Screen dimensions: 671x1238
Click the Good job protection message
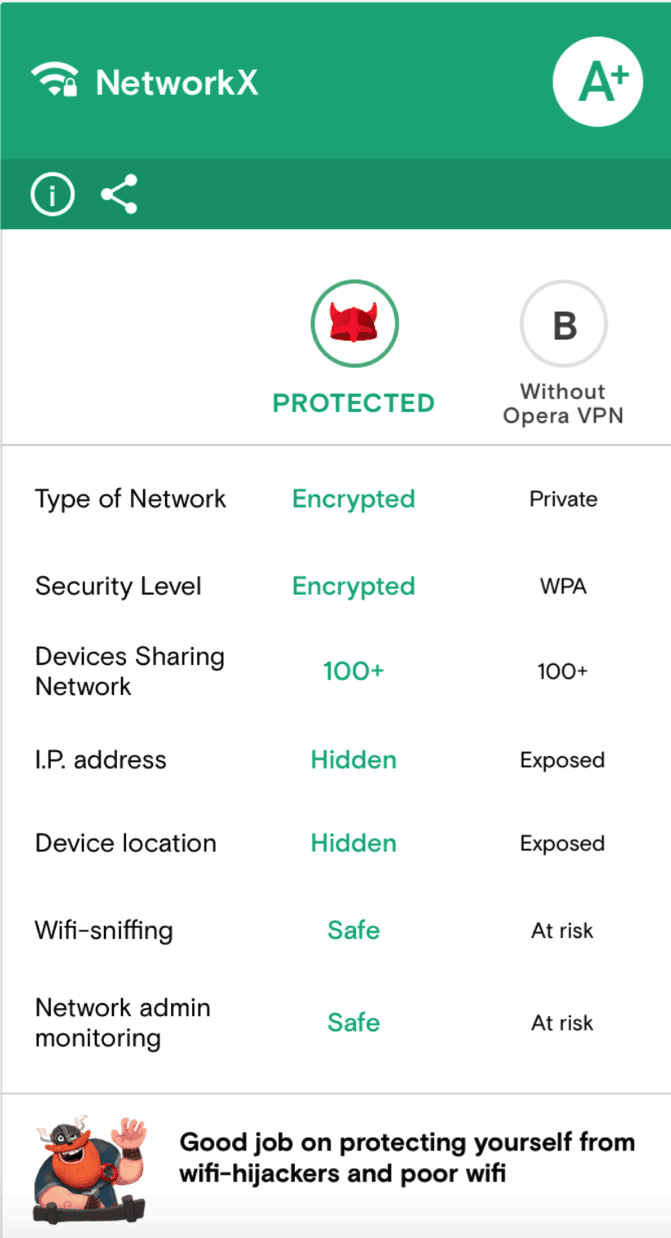(407, 1157)
